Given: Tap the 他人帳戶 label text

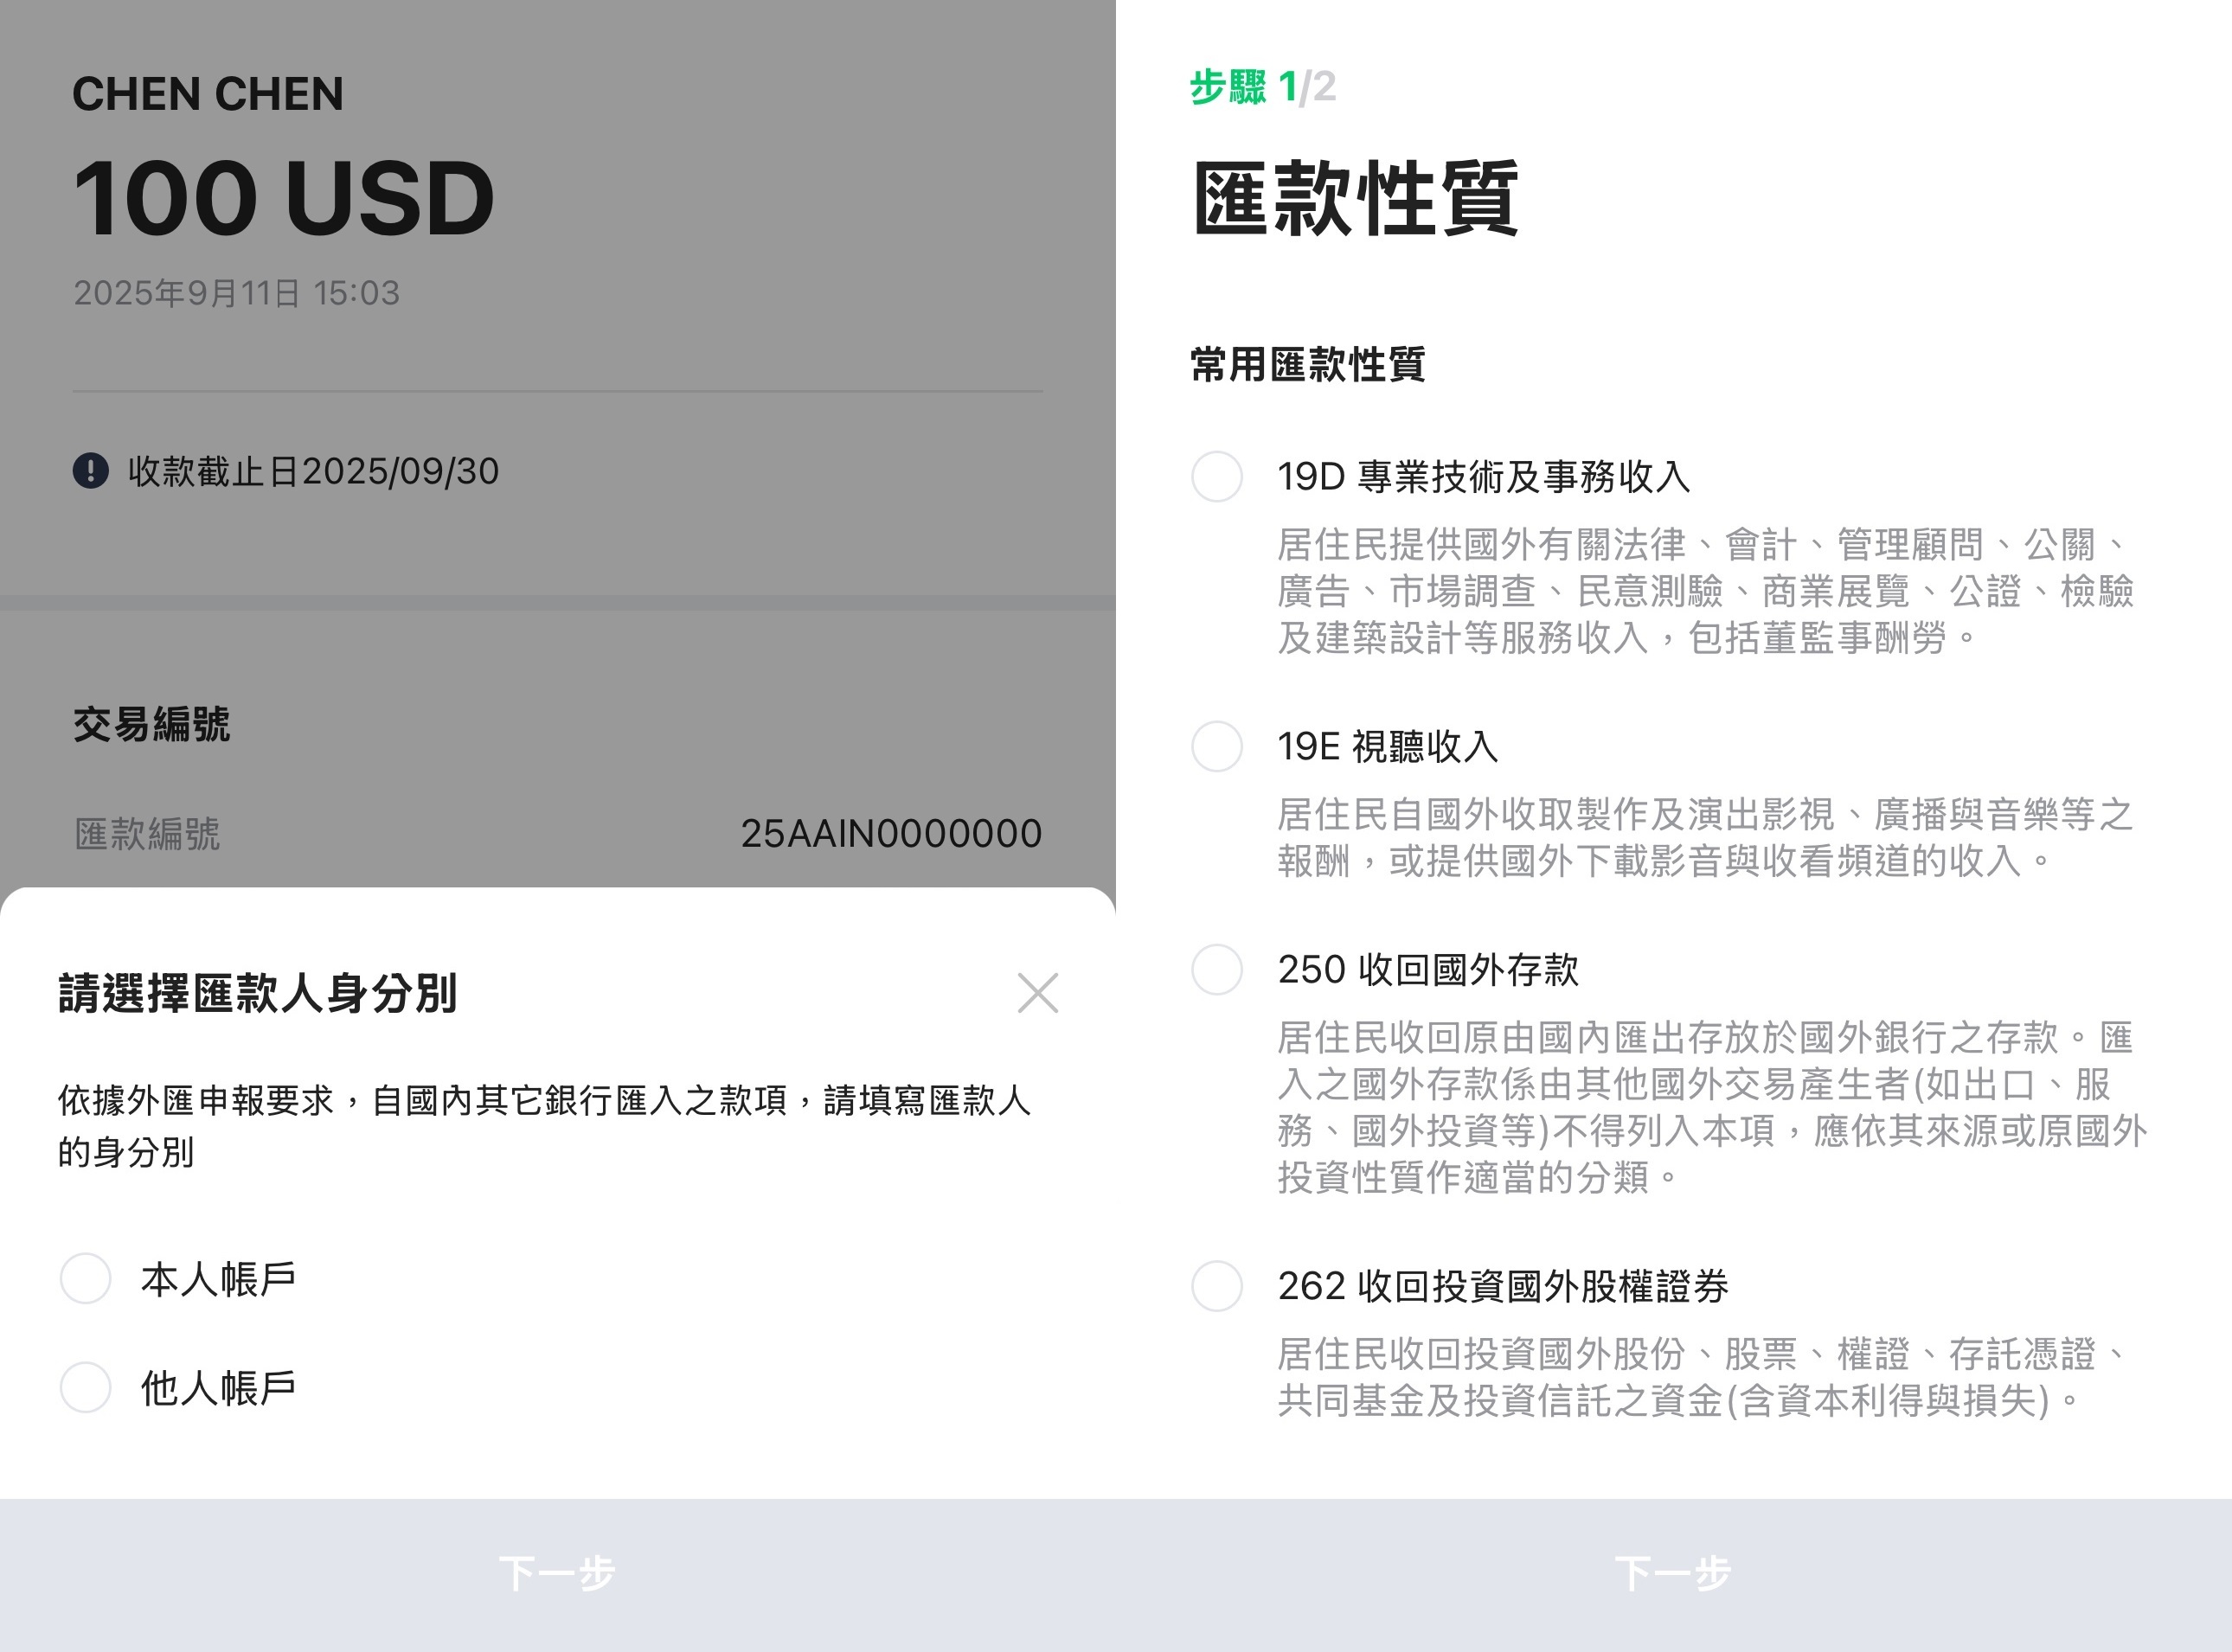Looking at the screenshot, I should pyautogui.click(x=218, y=1388).
